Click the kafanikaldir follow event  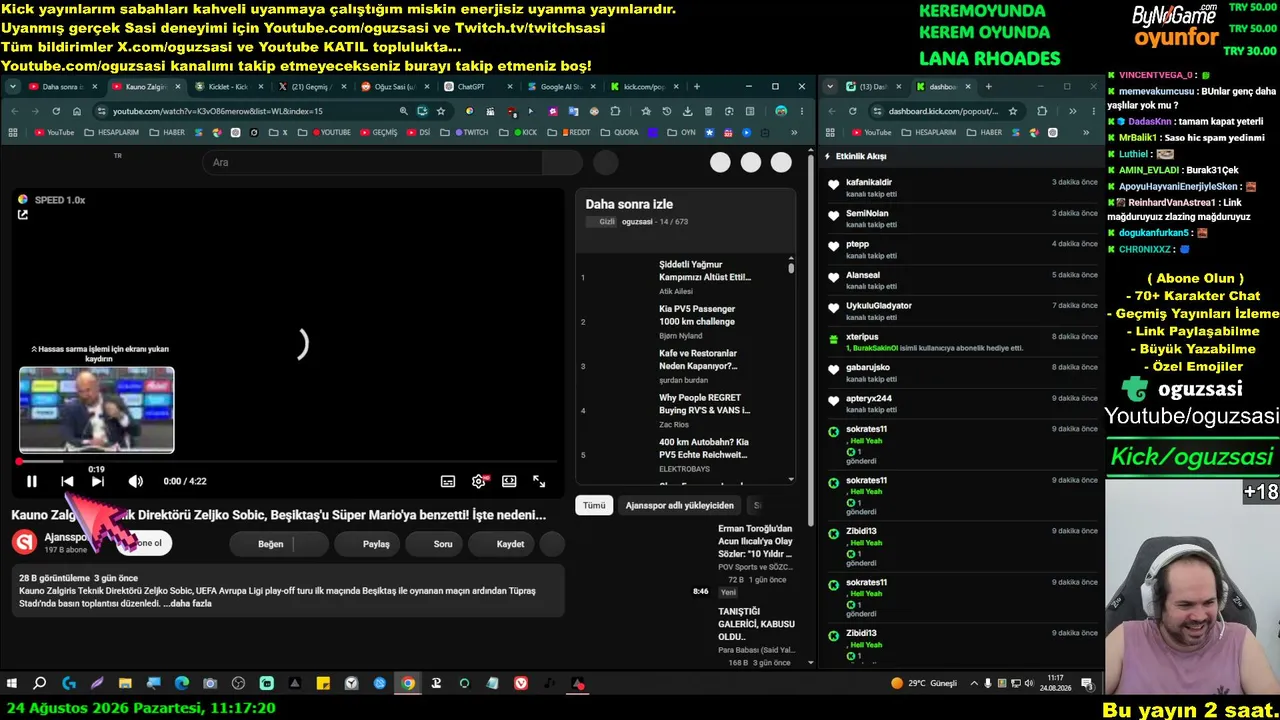click(964, 188)
